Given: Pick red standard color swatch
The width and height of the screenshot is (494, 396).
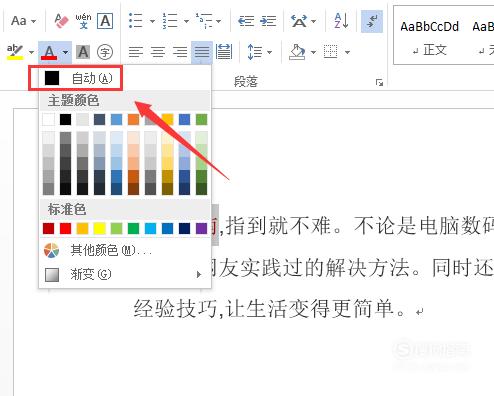Looking at the screenshot, I should (65, 229).
